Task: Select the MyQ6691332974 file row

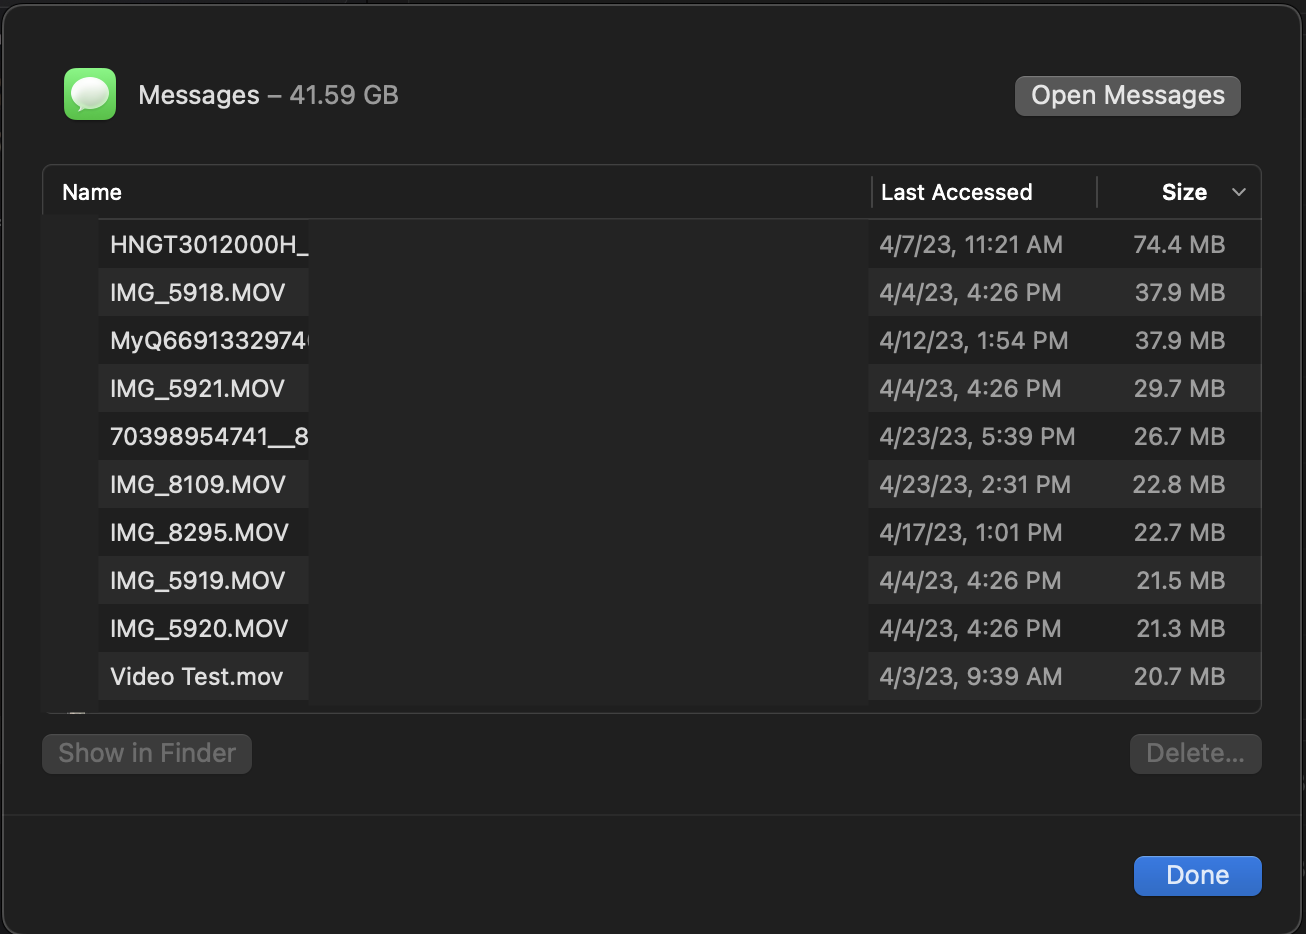Action: 209,341
